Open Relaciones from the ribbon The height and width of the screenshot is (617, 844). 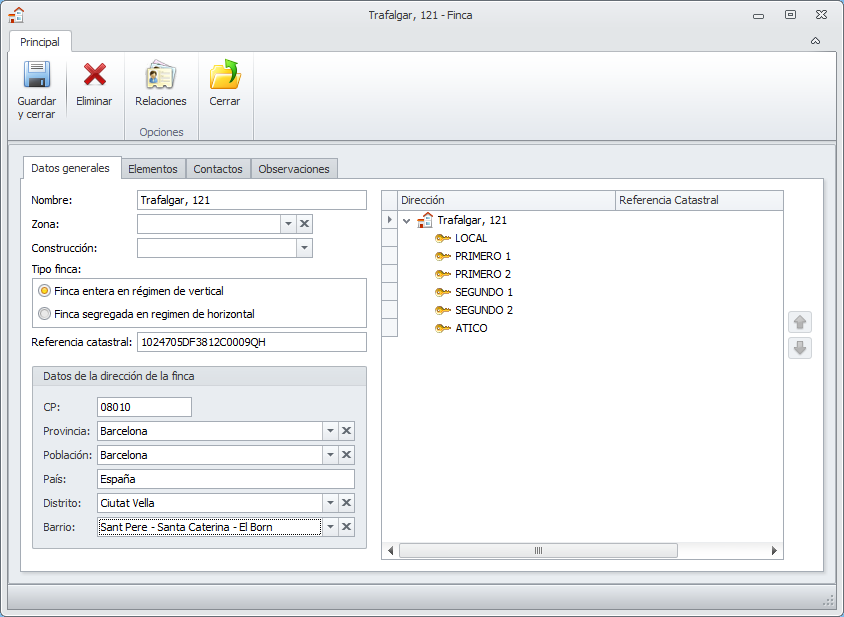(x=160, y=76)
